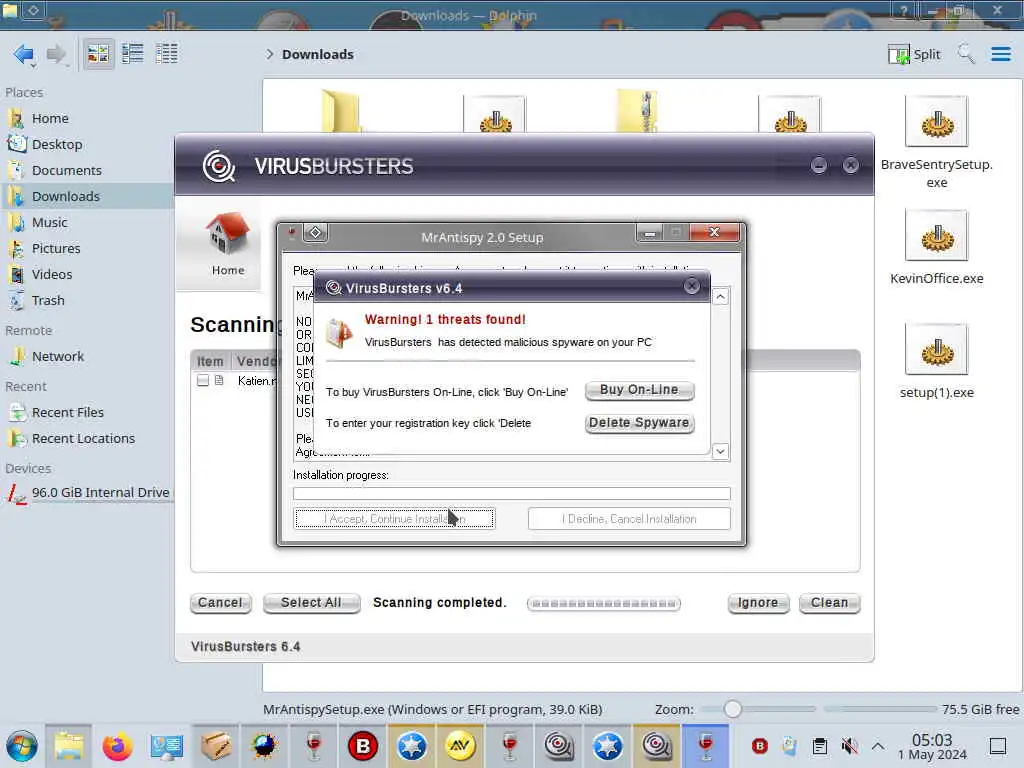Click the VirusBursters target logo
This screenshot has height=768, width=1024.
(x=219, y=166)
